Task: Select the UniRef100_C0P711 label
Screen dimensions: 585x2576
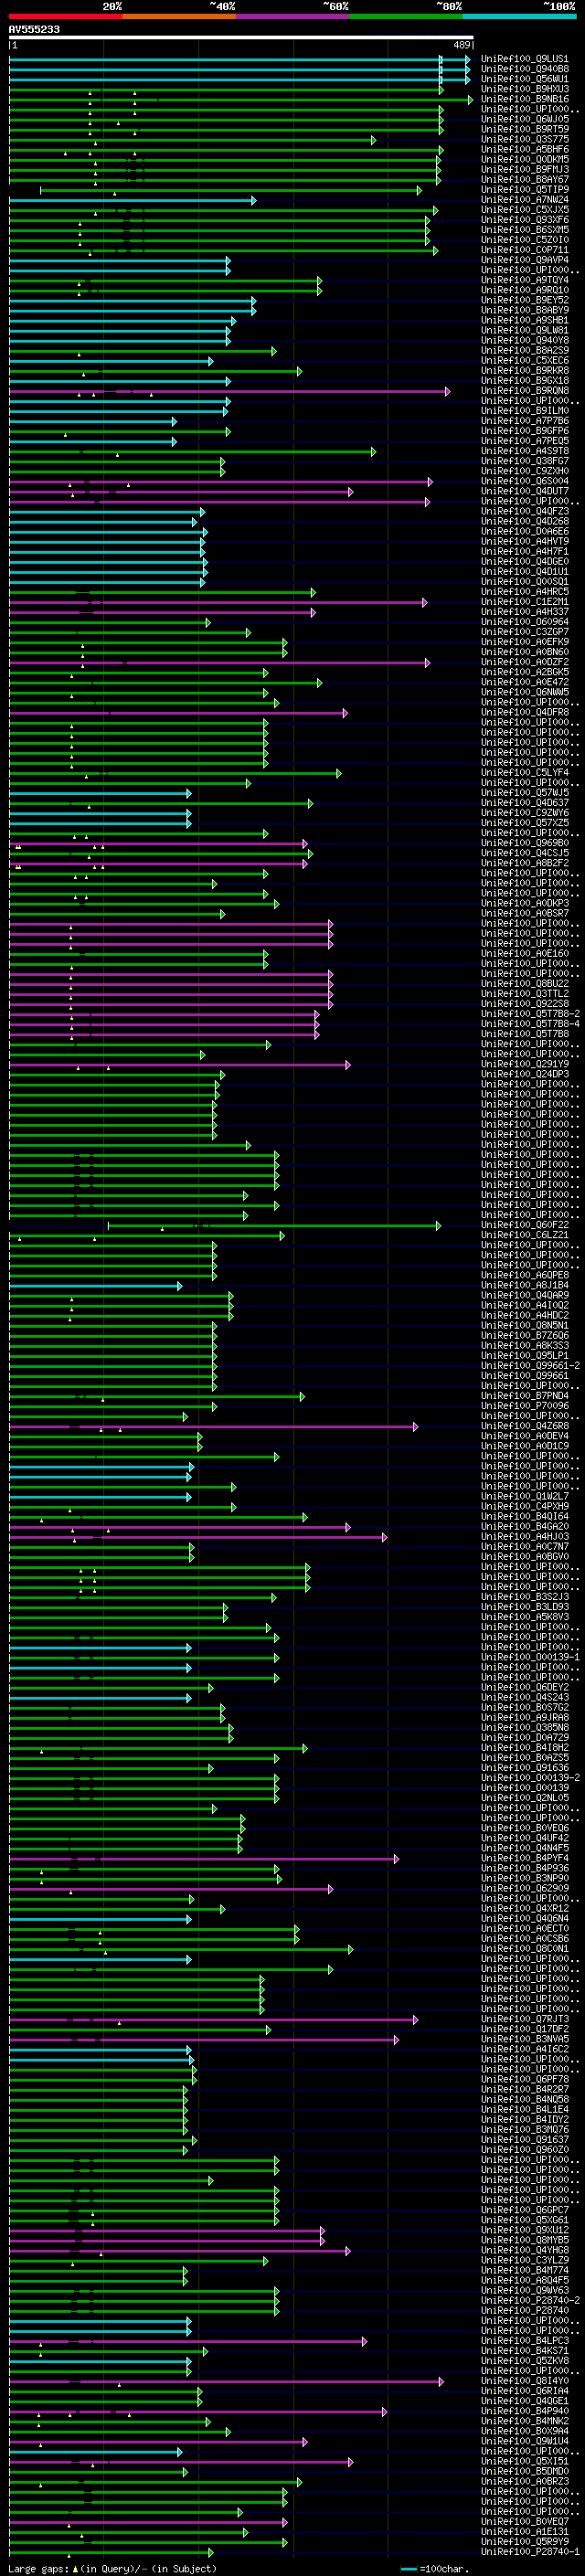Action: 525,250
